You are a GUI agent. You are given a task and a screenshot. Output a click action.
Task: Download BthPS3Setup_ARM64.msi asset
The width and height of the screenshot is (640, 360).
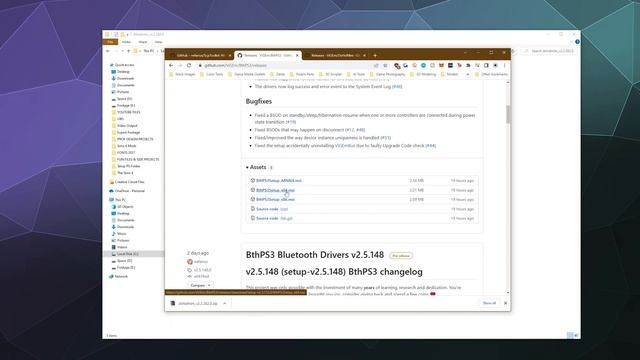[279, 180]
